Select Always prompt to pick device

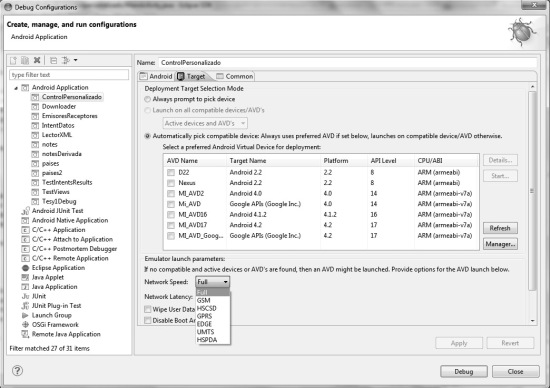pyautogui.click(x=148, y=99)
